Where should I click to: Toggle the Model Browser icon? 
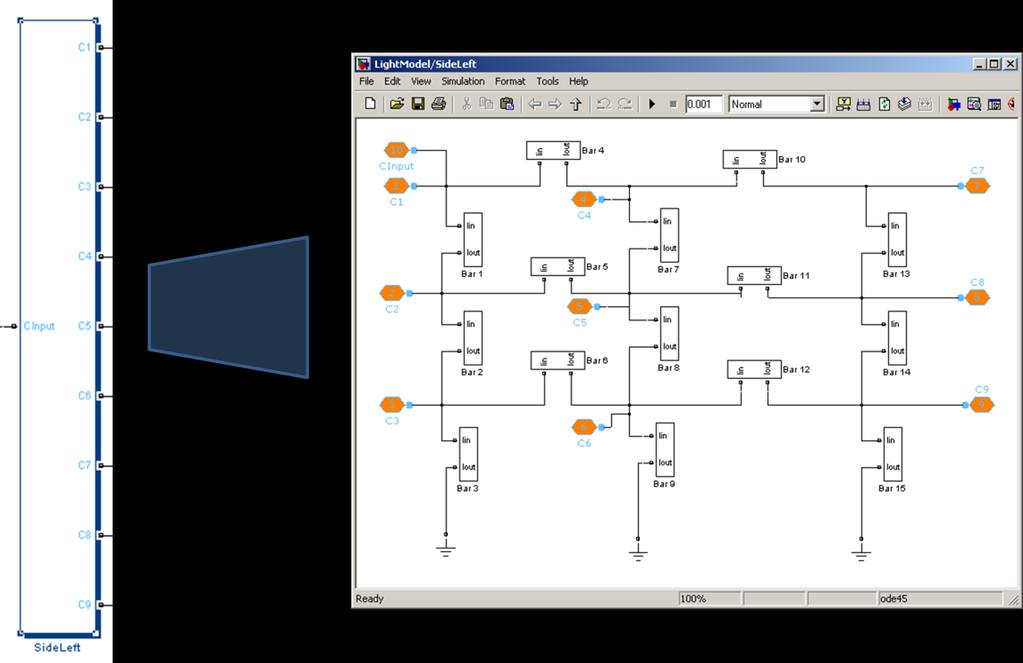coord(994,104)
